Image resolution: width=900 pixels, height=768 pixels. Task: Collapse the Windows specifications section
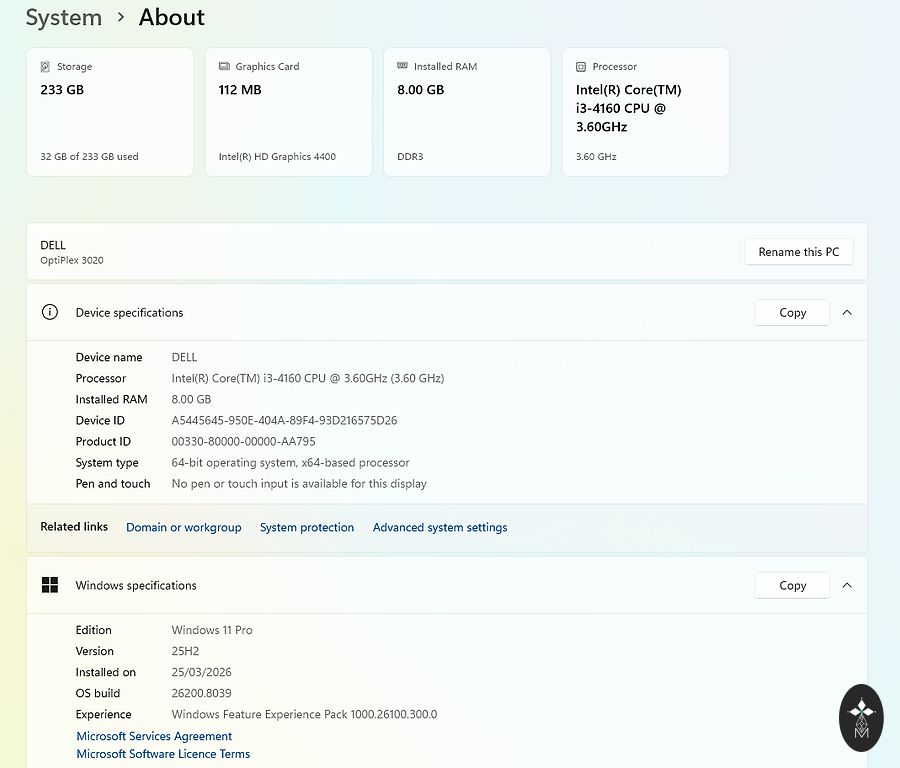tap(847, 585)
